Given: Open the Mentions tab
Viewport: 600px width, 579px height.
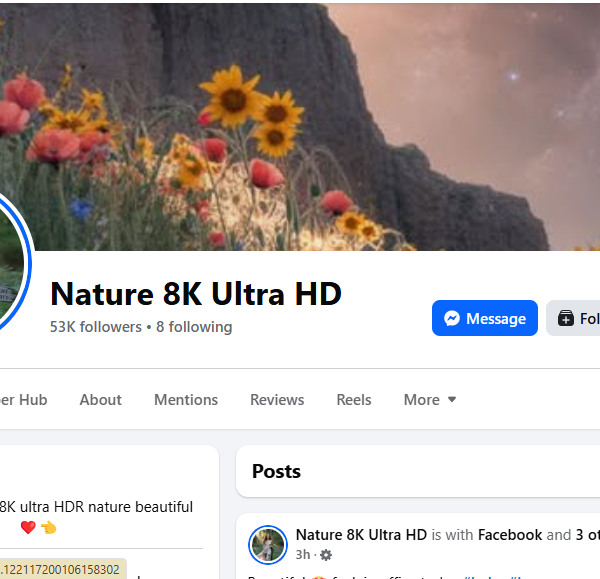Looking at the screenshot, I should [186, 400].
